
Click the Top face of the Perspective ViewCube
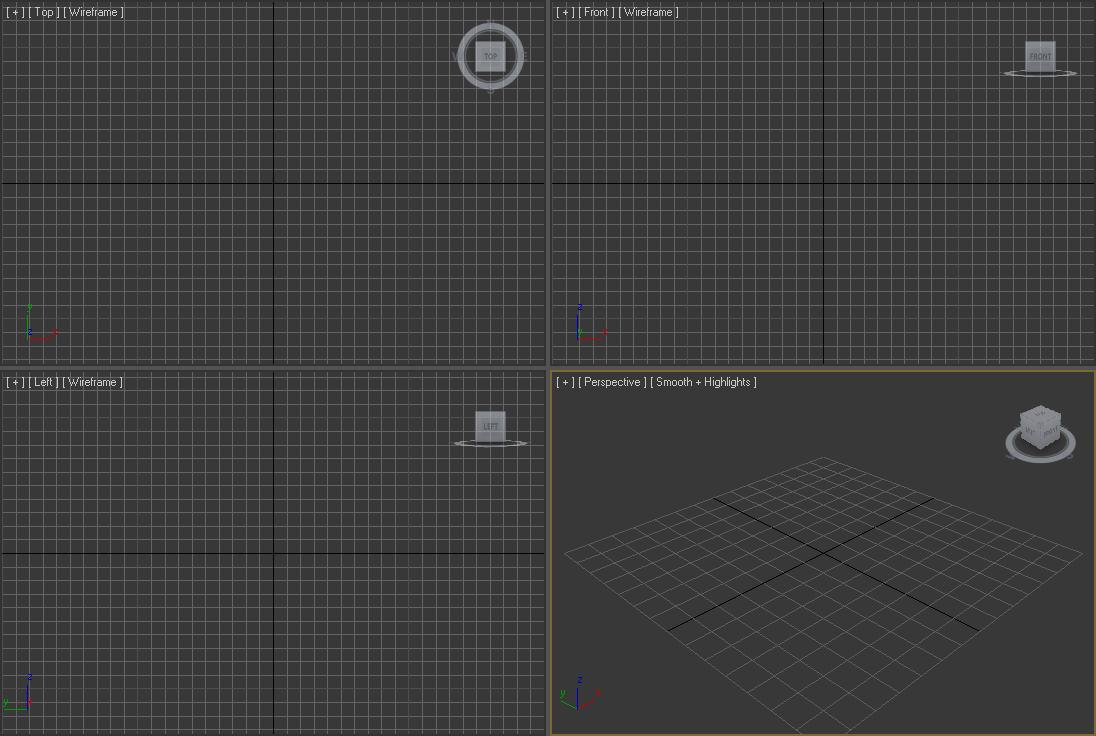[x=1040, y=415]
